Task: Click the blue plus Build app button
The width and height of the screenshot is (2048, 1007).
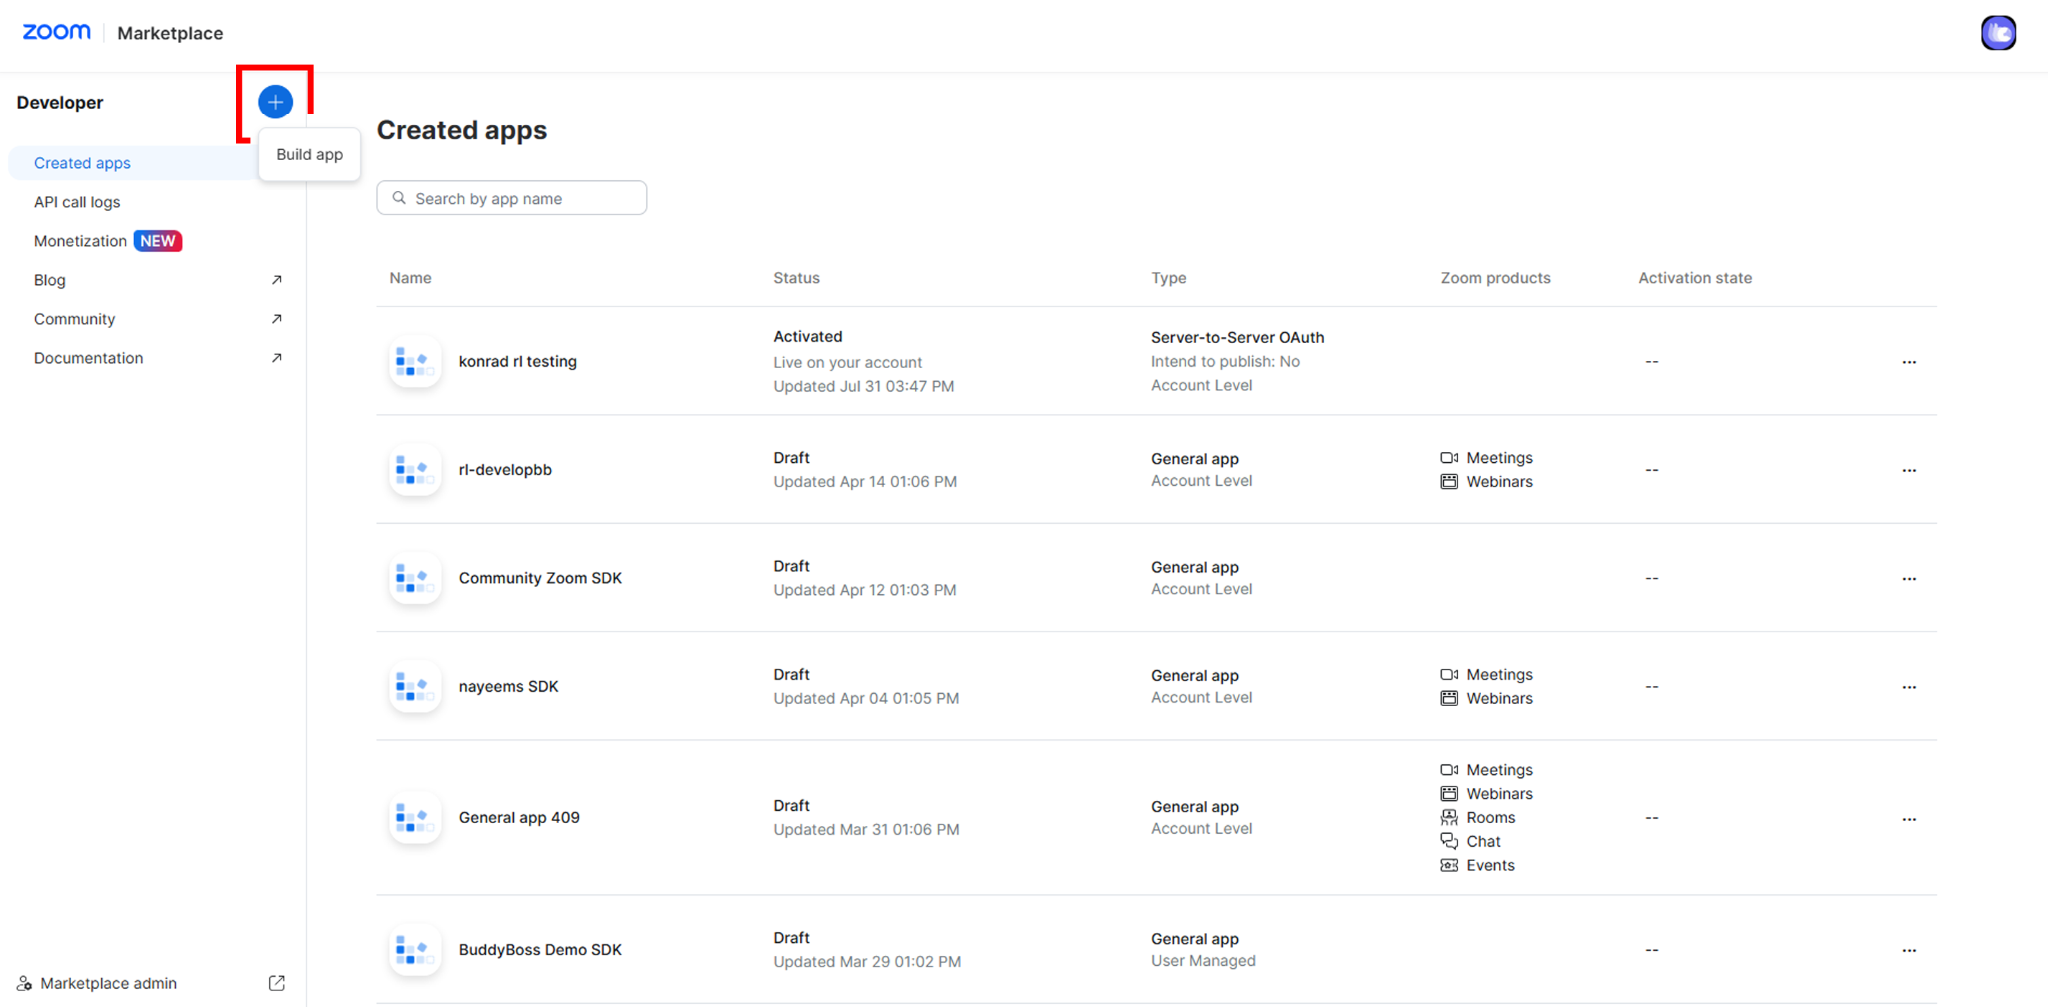Action: (275, 102)
